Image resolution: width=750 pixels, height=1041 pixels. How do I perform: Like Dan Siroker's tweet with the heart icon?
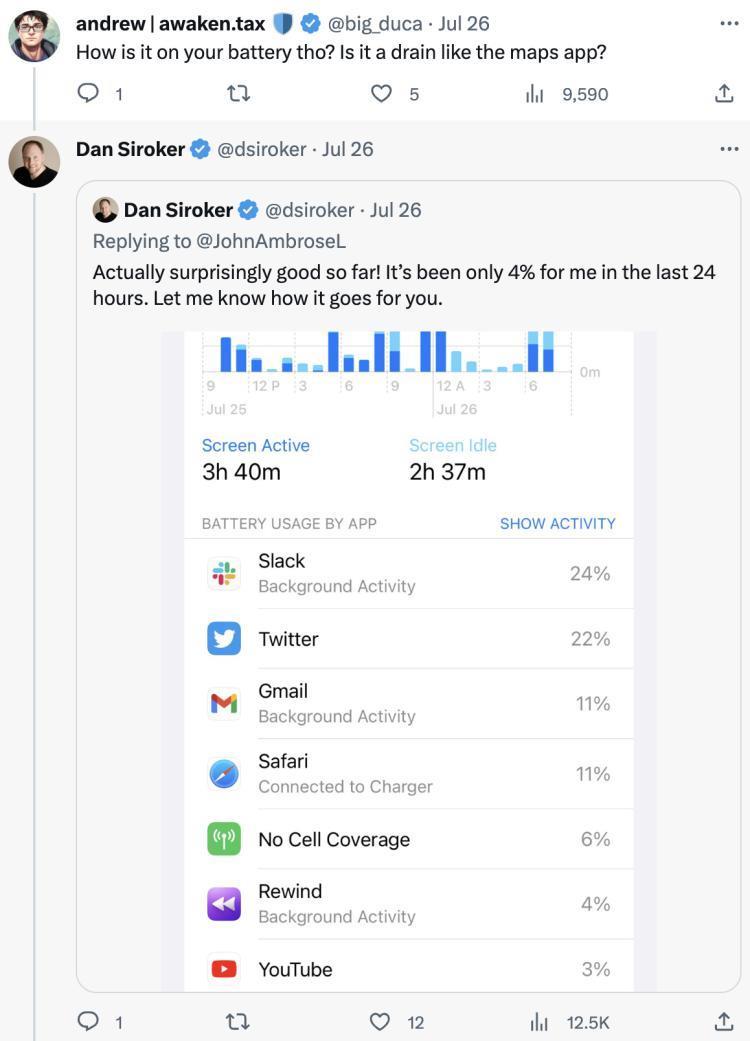click(379, 1021)
